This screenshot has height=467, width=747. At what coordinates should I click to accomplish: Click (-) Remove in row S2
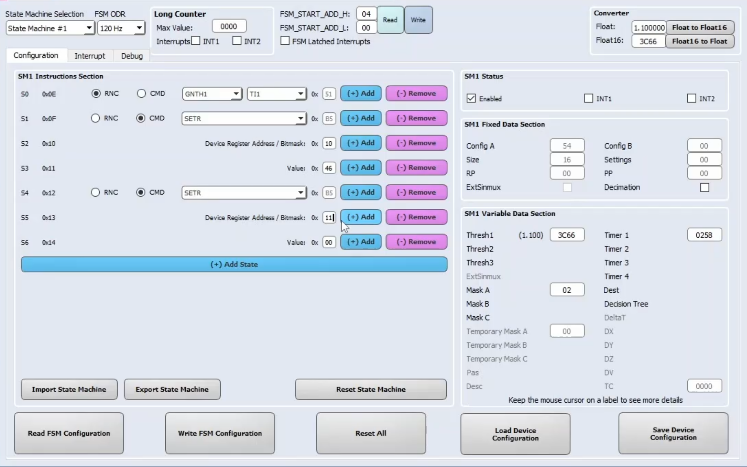pyautogui.click(x=416, y=143)
